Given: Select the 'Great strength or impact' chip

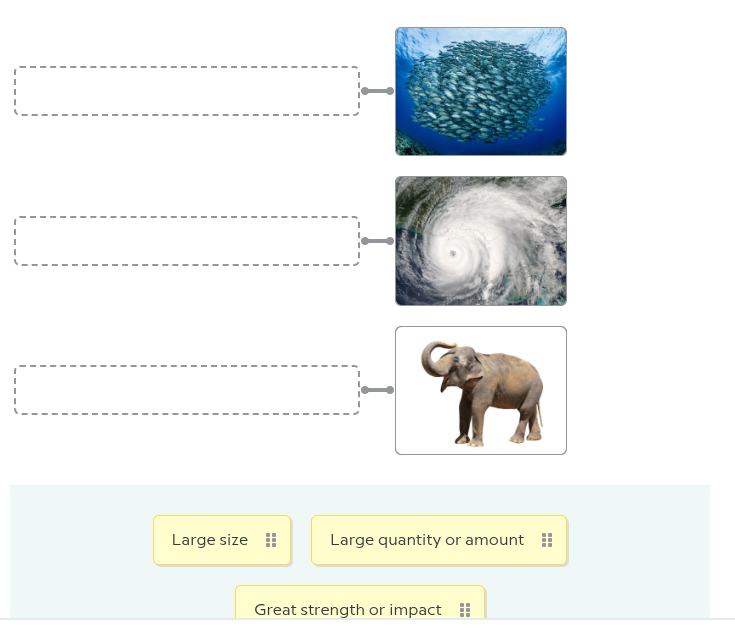Looking at the screenshot, I should pos(347,608).
